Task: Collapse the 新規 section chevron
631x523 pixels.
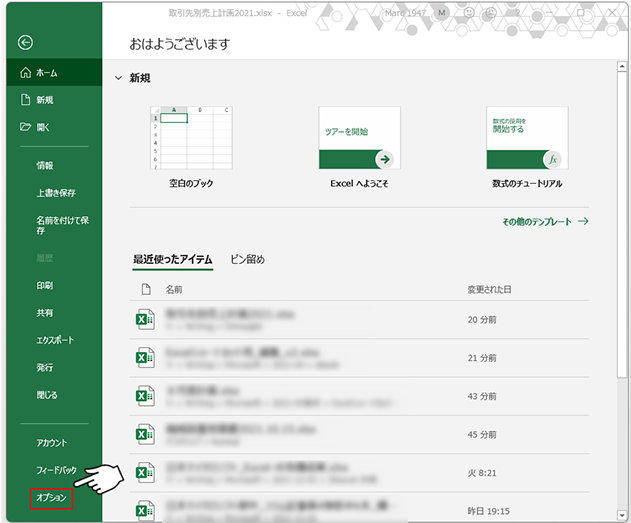Action: pos(118,78)
